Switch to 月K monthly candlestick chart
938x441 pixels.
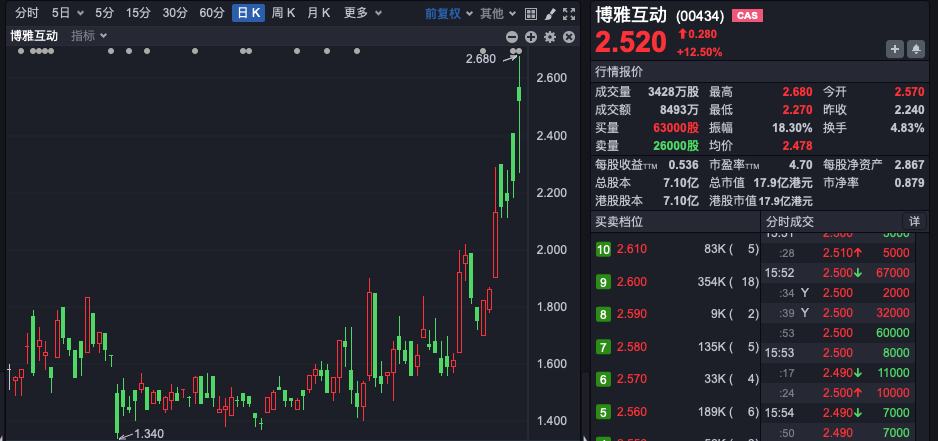point(318,13)
